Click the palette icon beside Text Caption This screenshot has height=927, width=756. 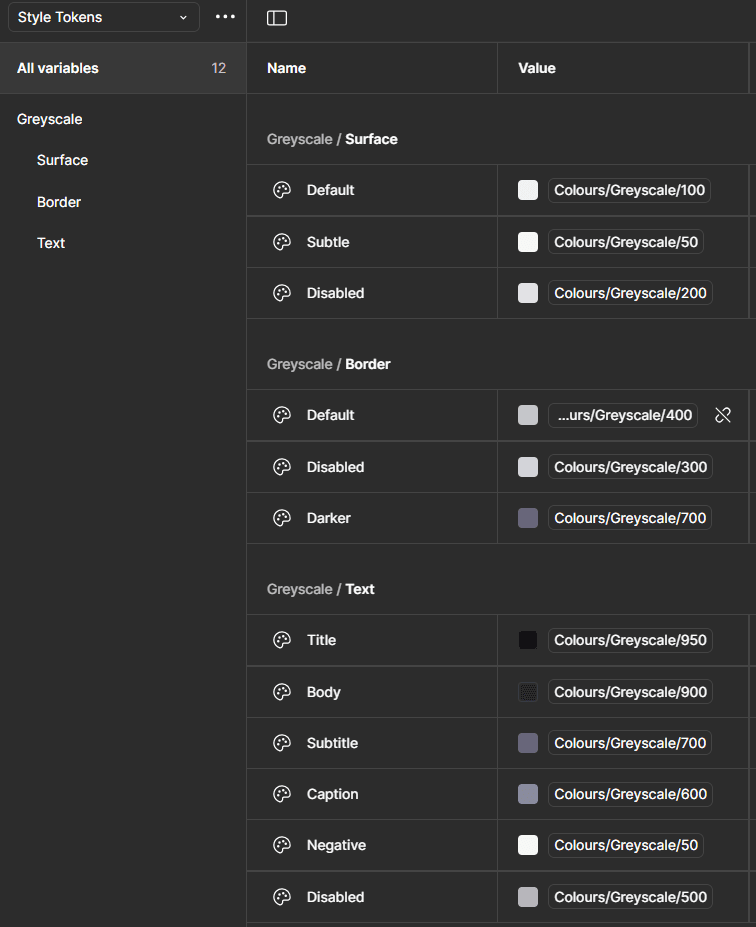tap(282, 794)
